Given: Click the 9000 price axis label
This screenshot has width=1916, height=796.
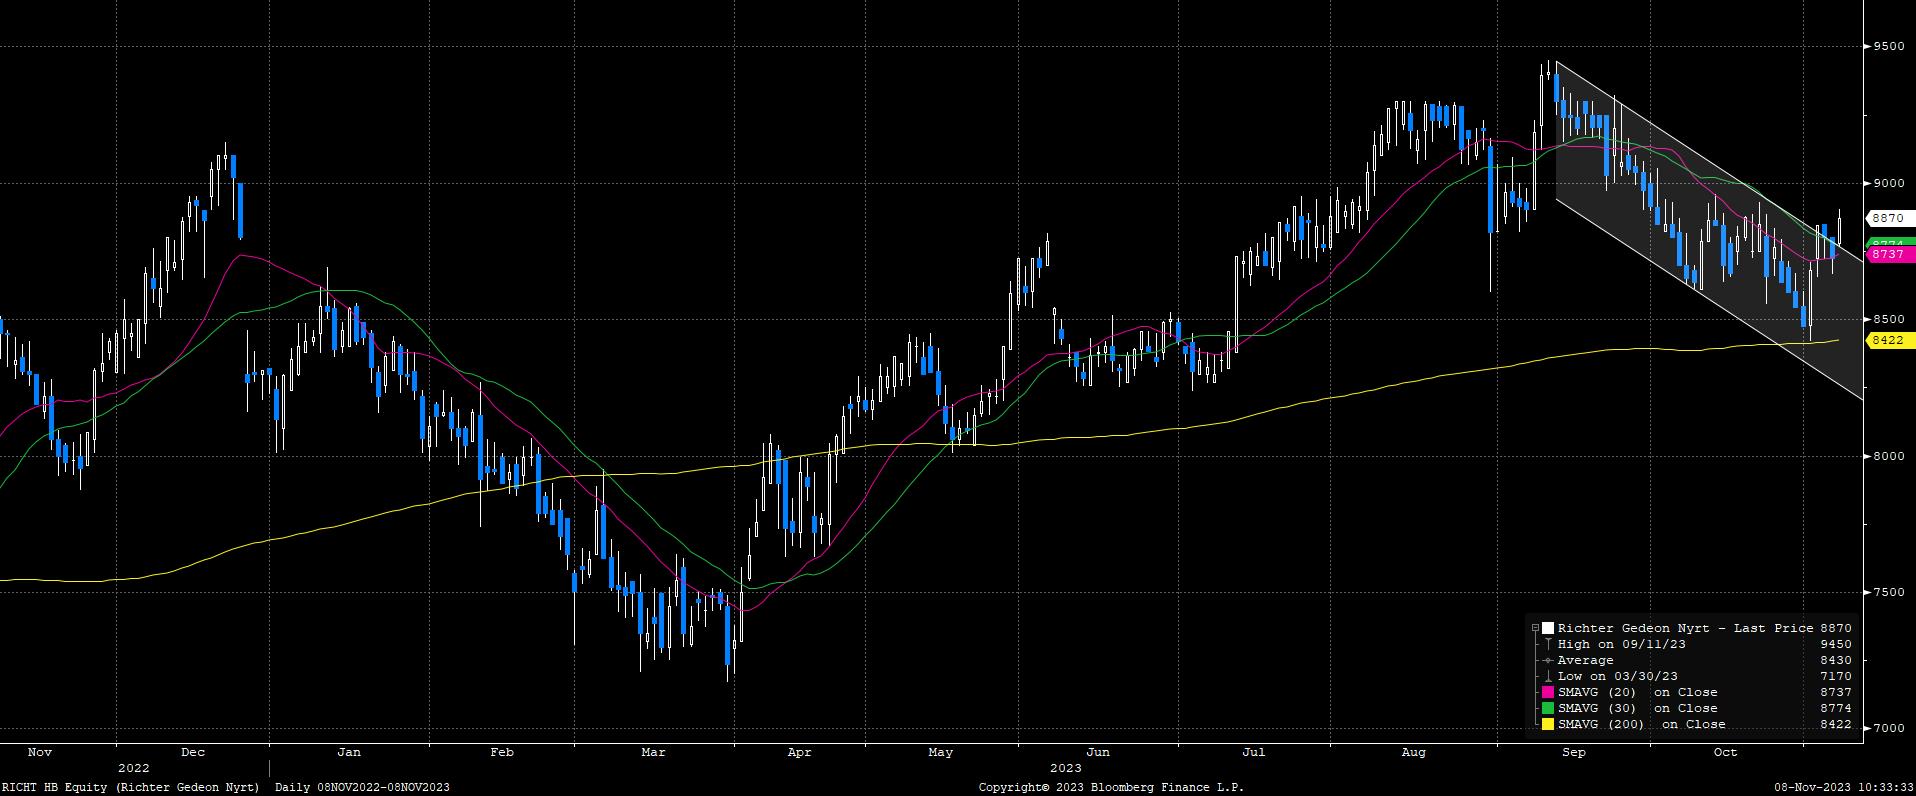Looking at the screenshot, I should point(1887,183).
